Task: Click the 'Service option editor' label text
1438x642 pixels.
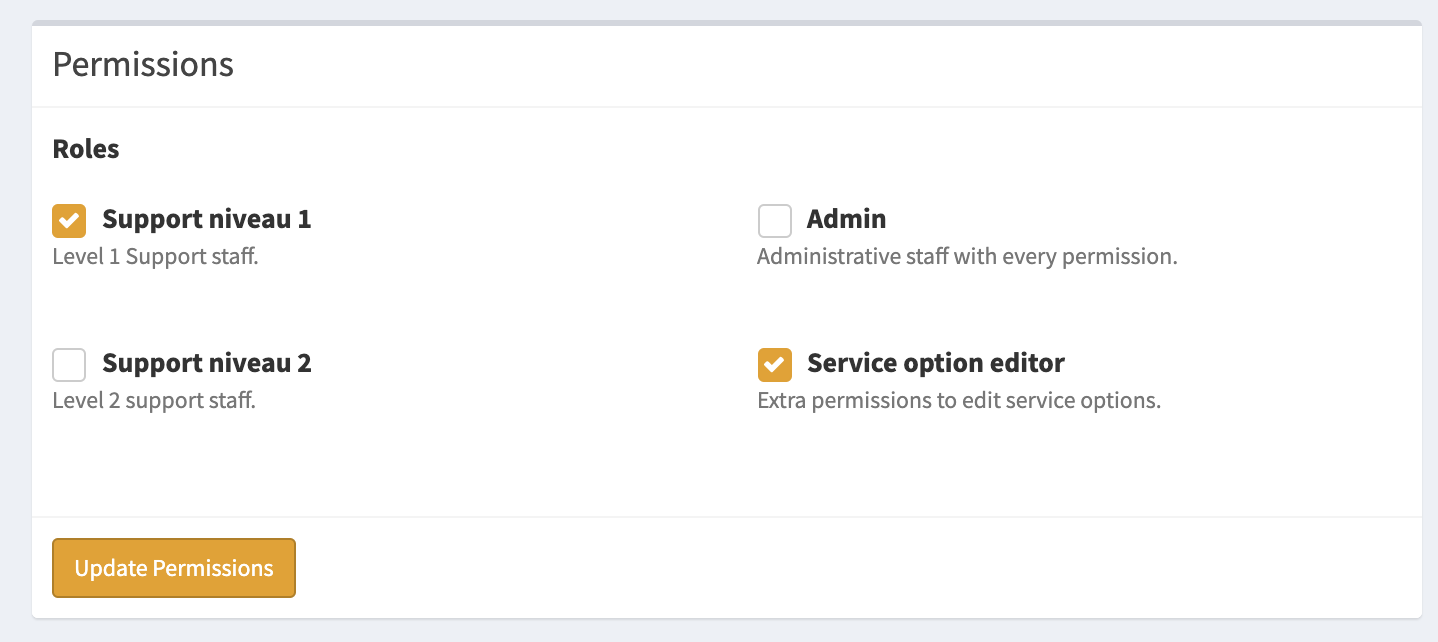Action: (935, 363)
